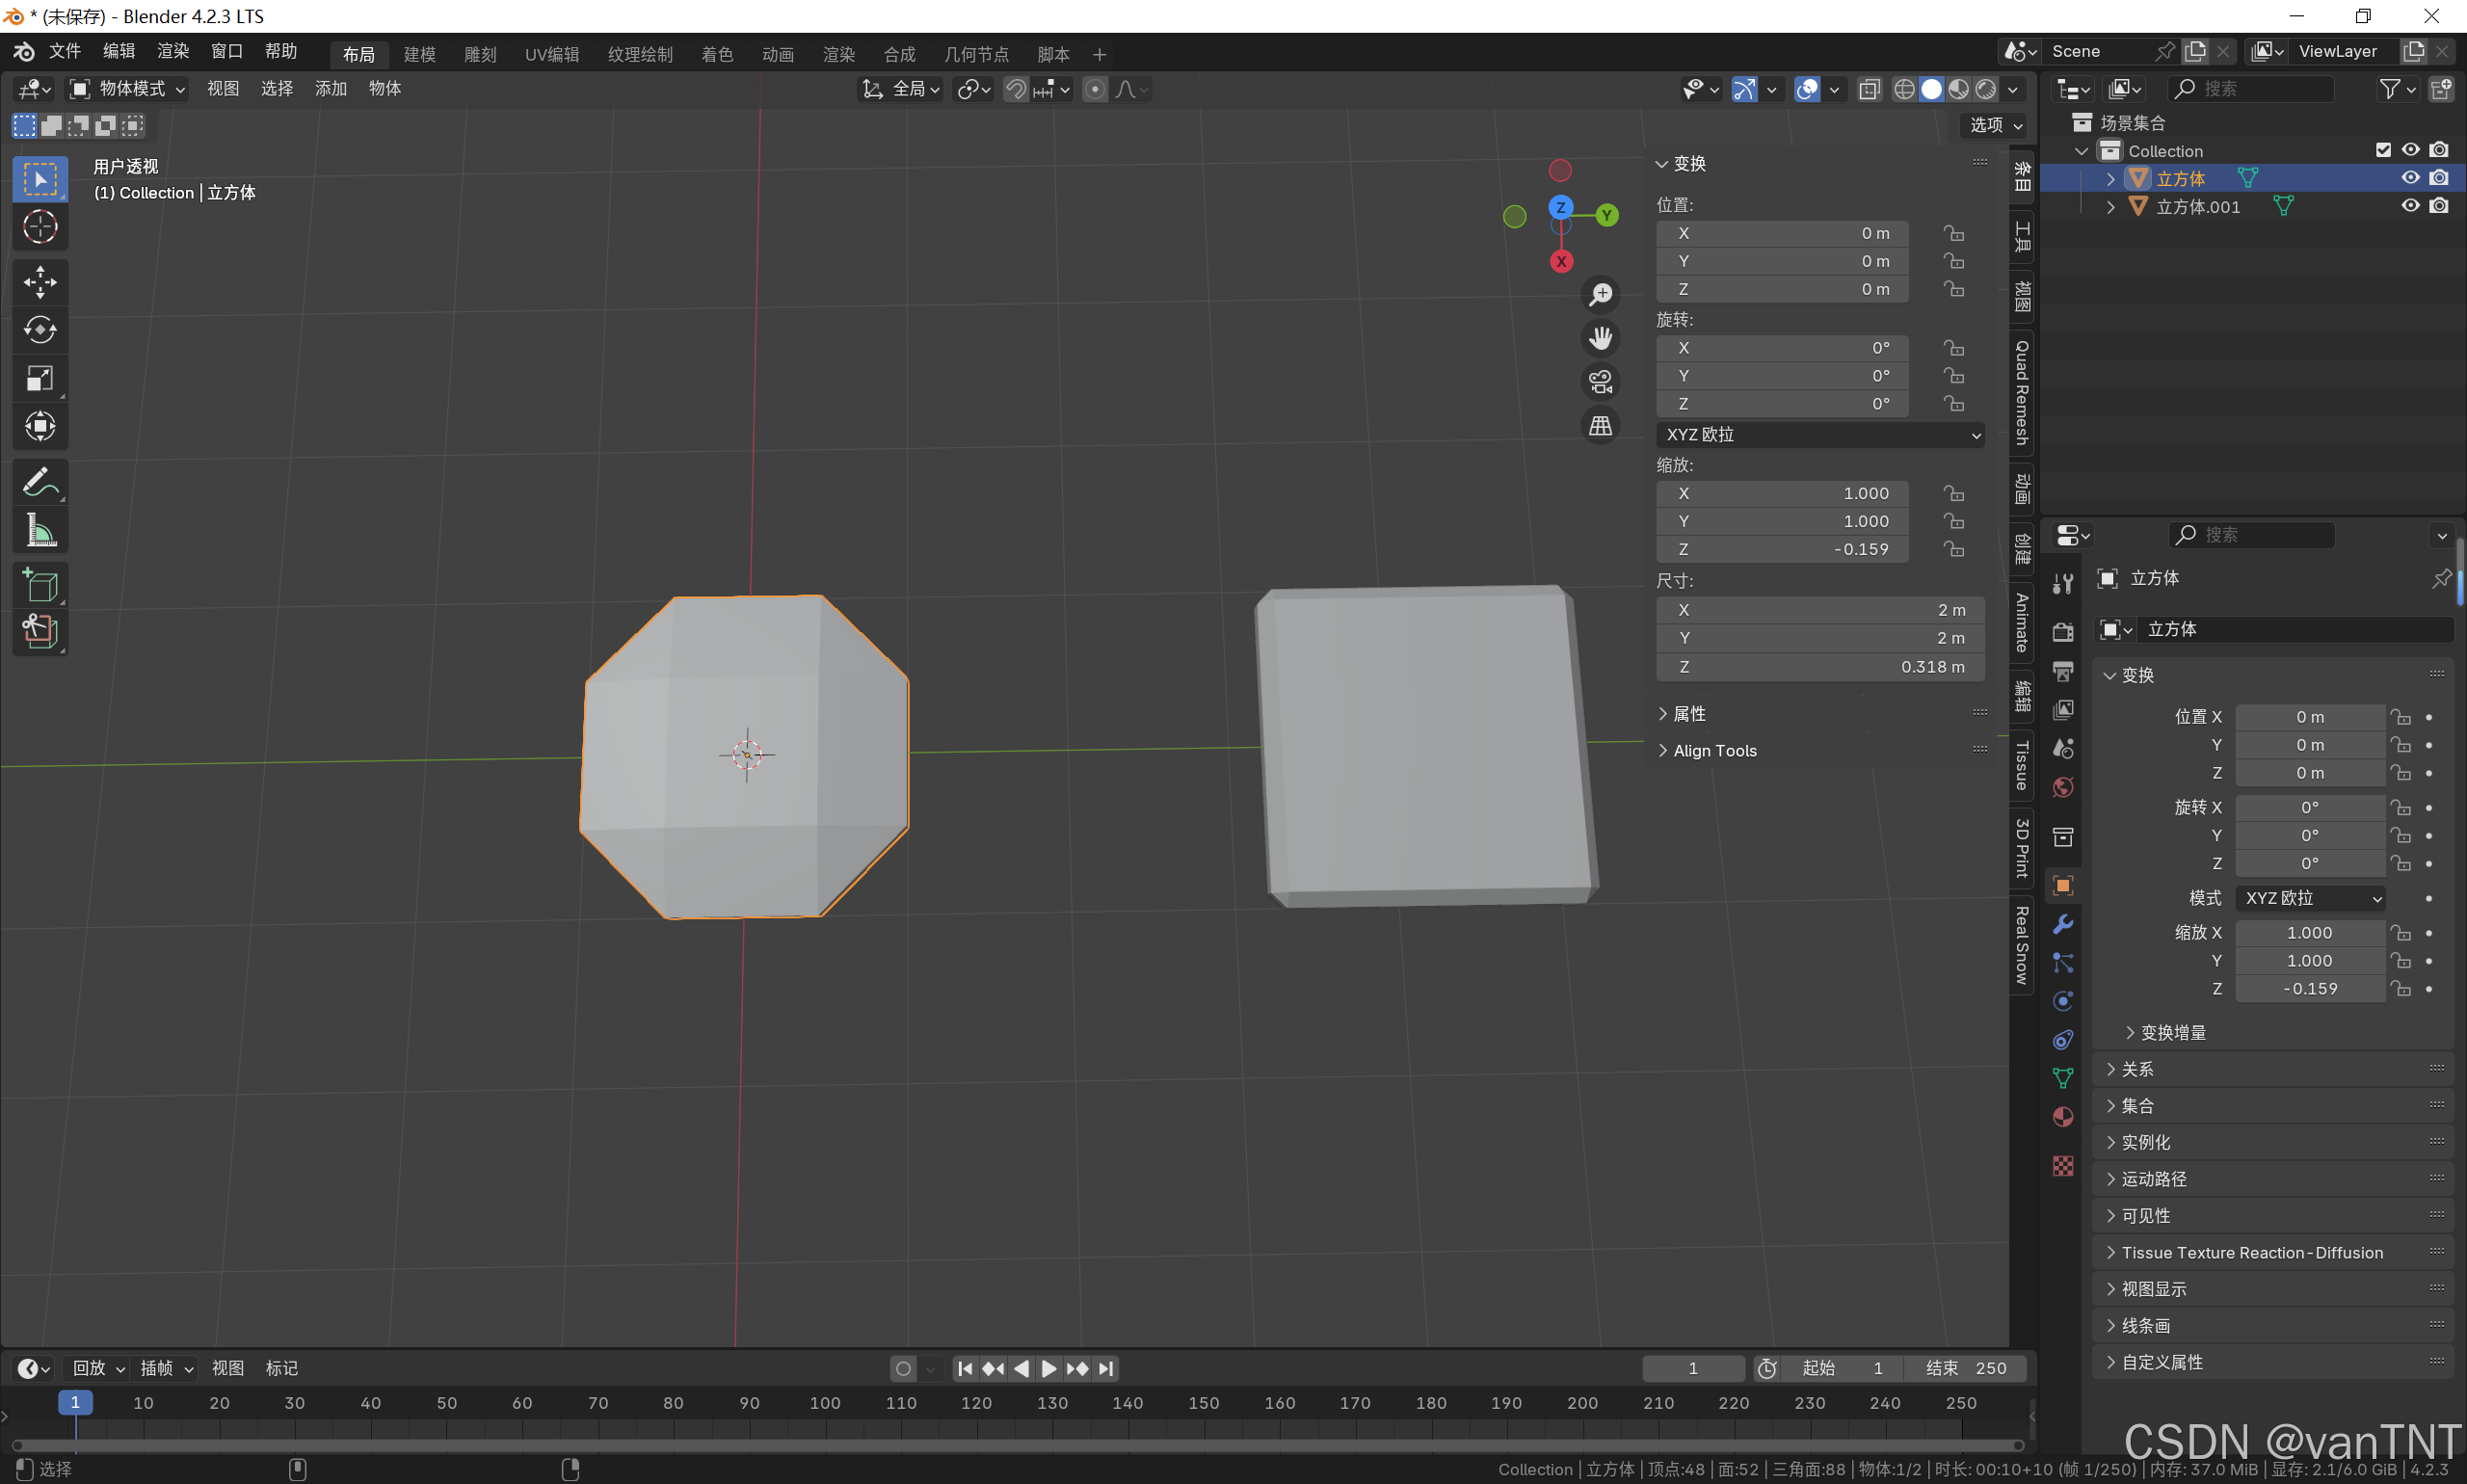Image resolution: width=2467 pixels, height=1484 pixels.
Task: Uncheck the Collection exclude checkbox
Action: (2383, 150)
